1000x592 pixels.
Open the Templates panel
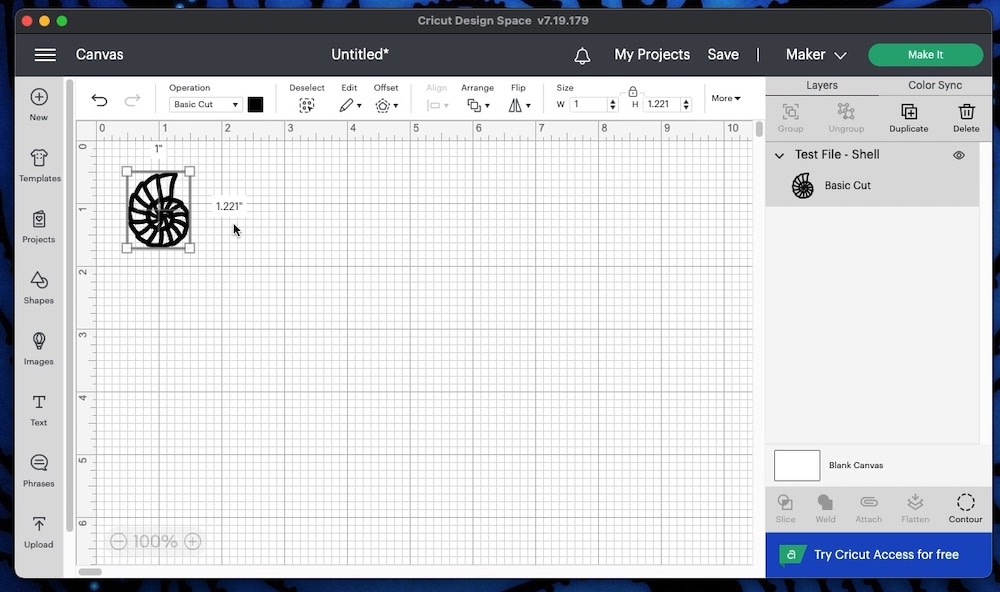pyautogui.click(x=40, y=166)
